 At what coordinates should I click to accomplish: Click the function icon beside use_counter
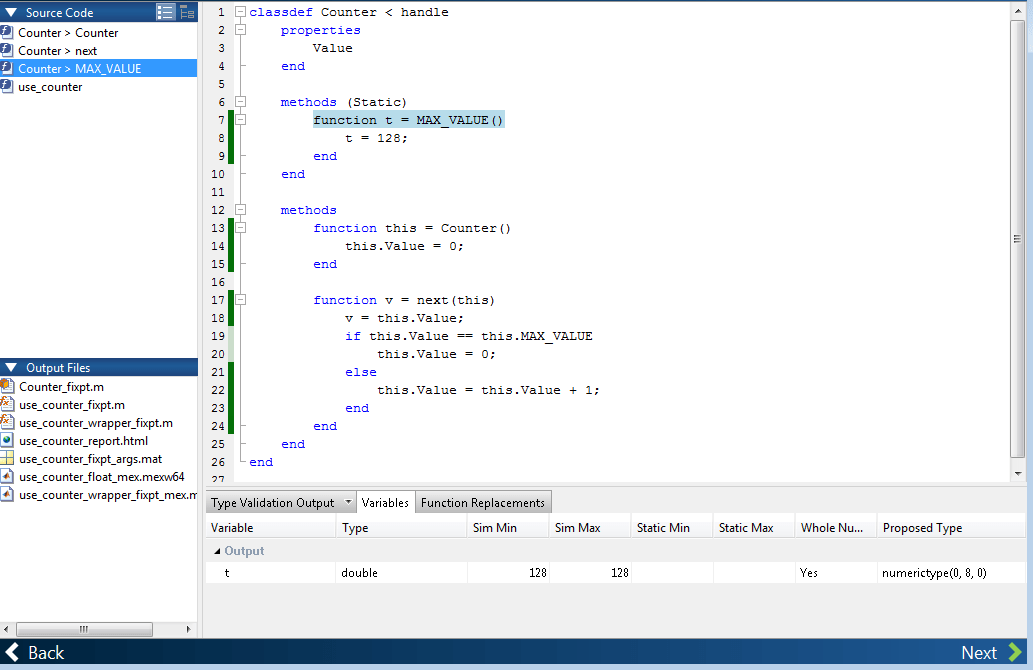tap(7, 87)
